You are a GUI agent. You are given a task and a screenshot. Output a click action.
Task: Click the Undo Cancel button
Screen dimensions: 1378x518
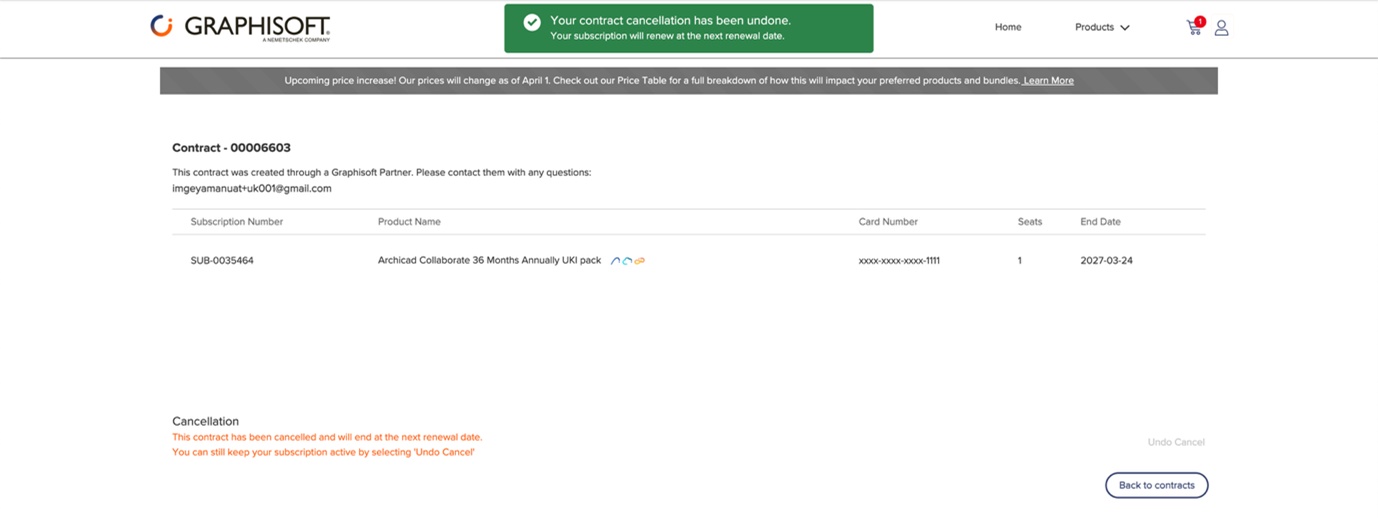coord(1176,442)
